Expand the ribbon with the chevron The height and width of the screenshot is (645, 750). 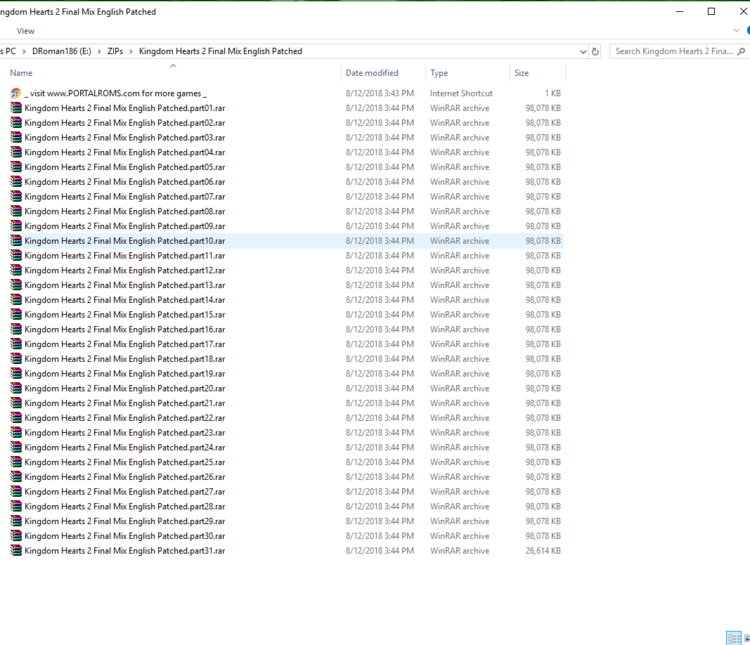(x=736, y=31)
